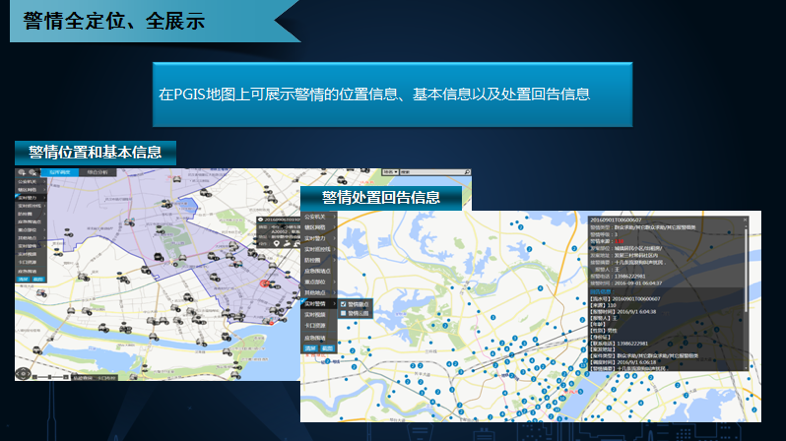Close the alert detail info popup
The width and height of the screenshot is (786, 441).
[x=745, y=220]
